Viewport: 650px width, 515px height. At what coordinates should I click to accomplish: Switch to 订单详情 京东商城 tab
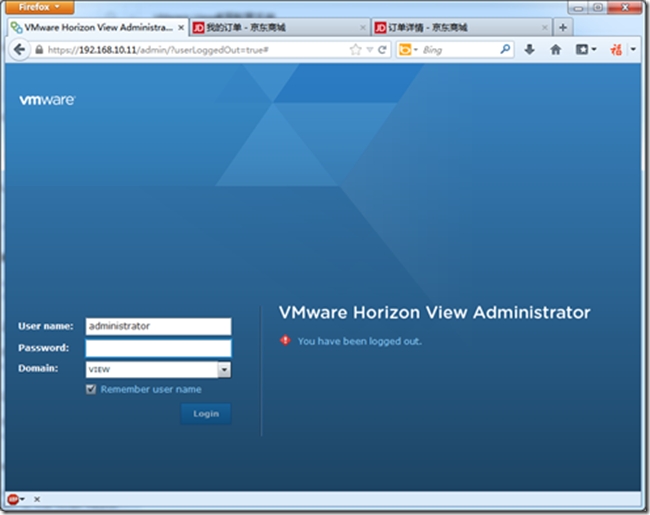tap(462, 27)
